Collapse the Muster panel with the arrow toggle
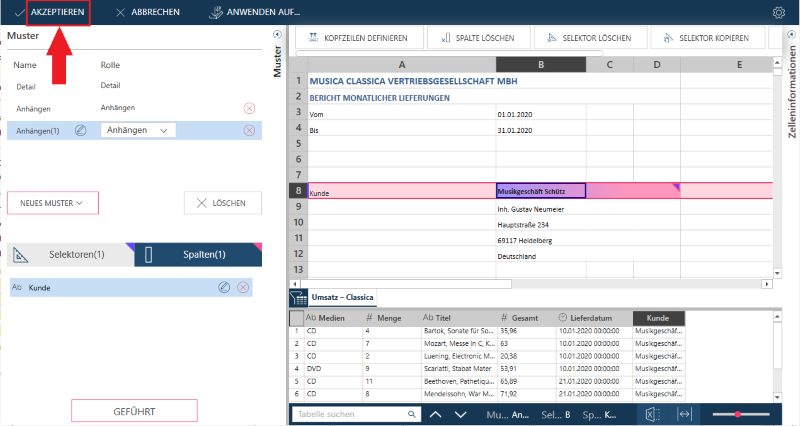This screenshot has height=426, width=800. click(277, 35)
